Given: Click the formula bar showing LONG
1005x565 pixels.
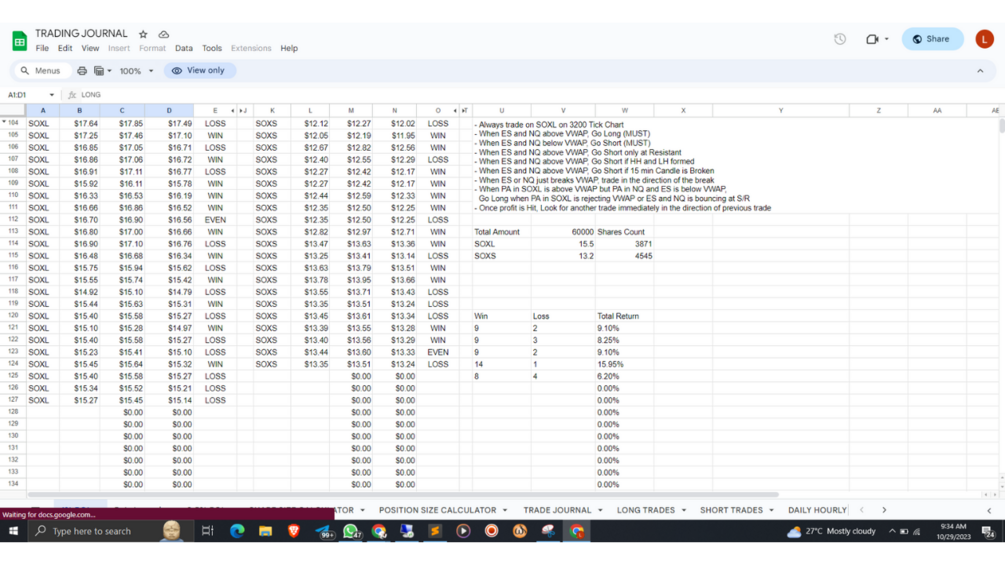Looking at the screenshot, I should (538, 95).
